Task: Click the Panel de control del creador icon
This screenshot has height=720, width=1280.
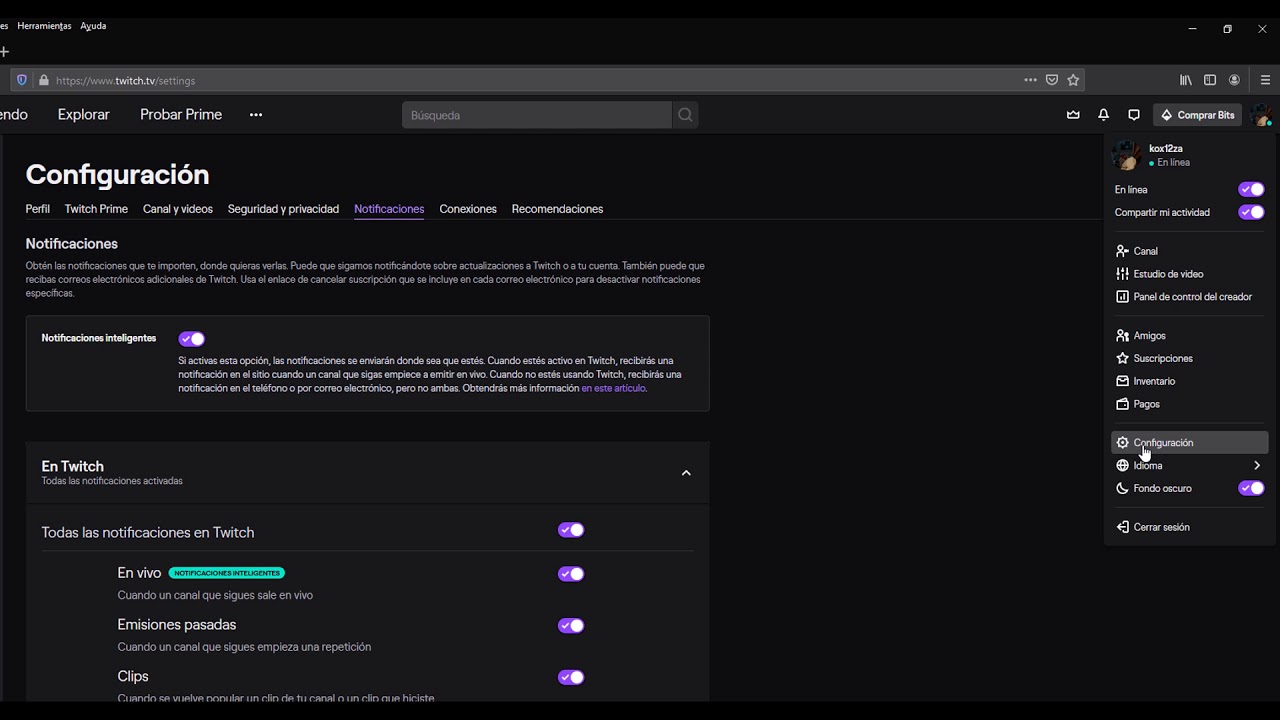Action: [1122, 297]
